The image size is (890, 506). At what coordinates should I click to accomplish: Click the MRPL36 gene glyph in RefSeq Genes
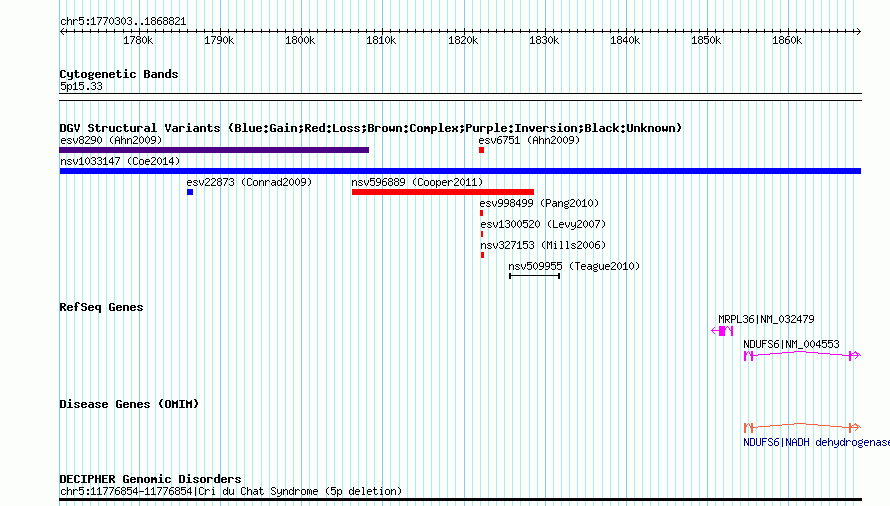coord(722,331)
